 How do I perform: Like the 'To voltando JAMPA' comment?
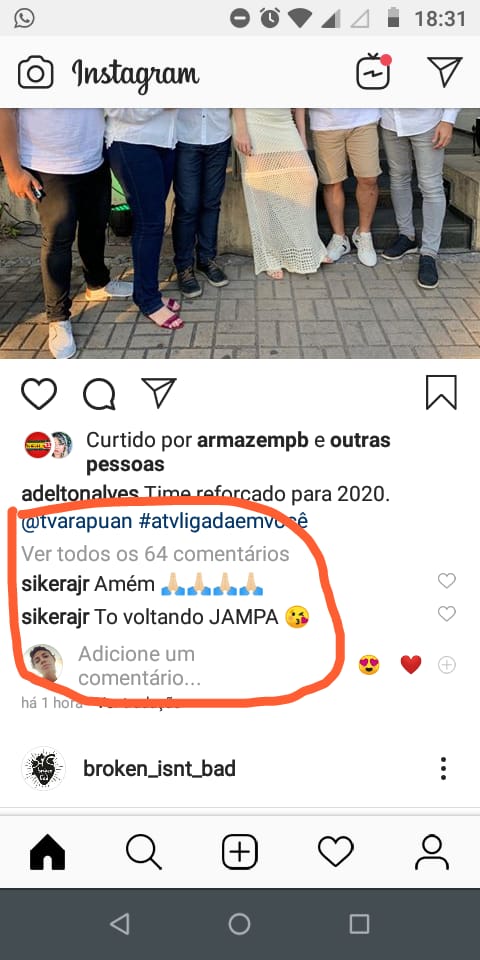point(447,613)
